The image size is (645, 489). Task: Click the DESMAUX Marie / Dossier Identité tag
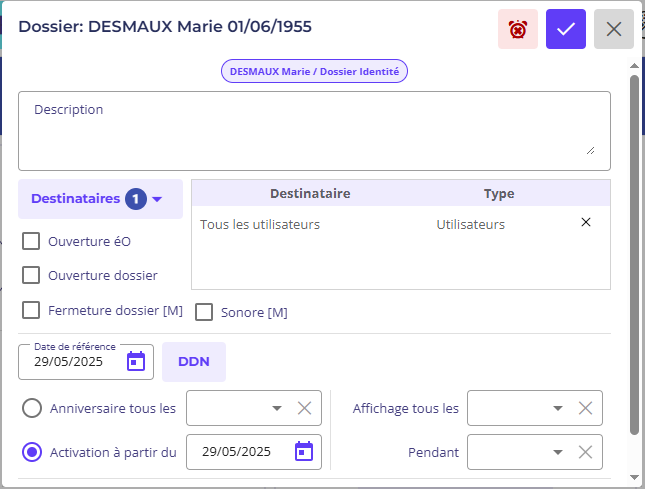point(314,72)
